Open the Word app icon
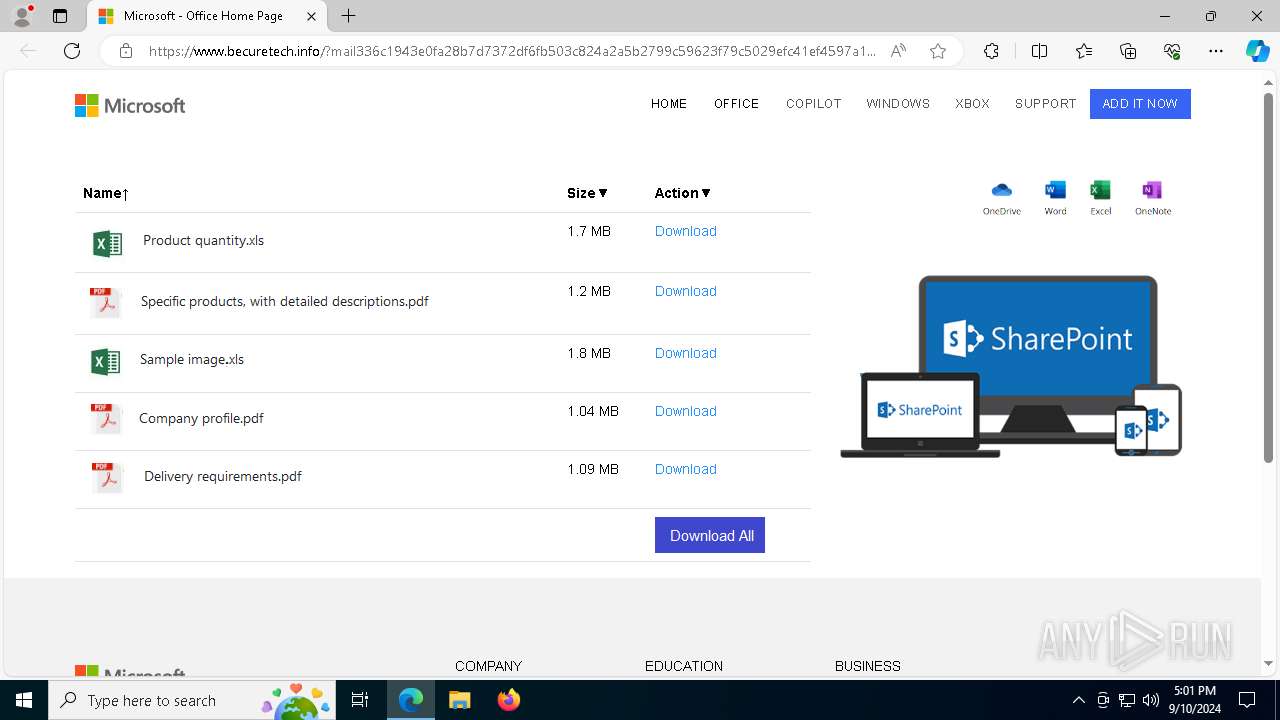 (x=1055, y=198)
